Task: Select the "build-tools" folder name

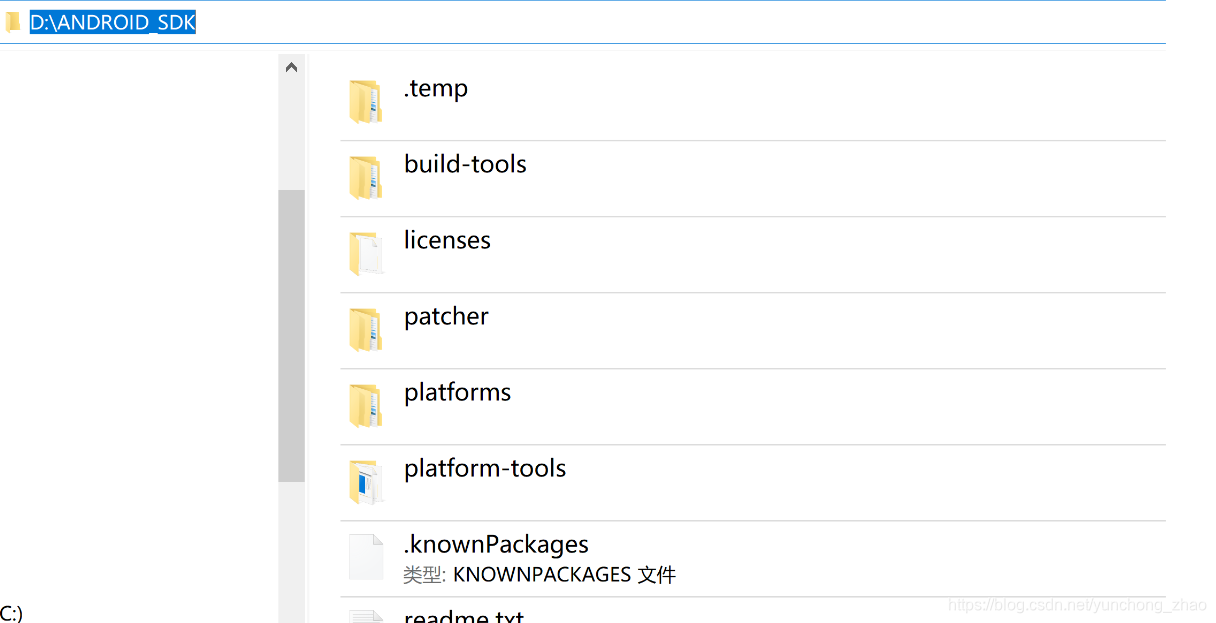Action: coord(465,164)
